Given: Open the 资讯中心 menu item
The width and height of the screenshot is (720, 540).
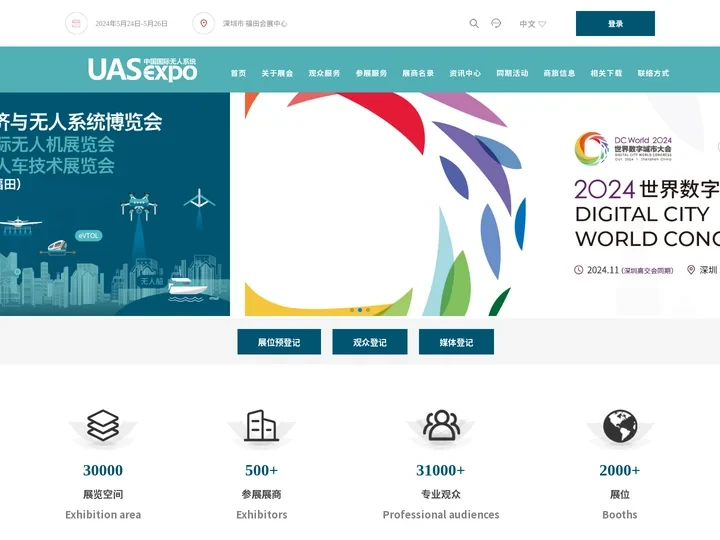Looking at the screenshot, I should pos(465,73).
